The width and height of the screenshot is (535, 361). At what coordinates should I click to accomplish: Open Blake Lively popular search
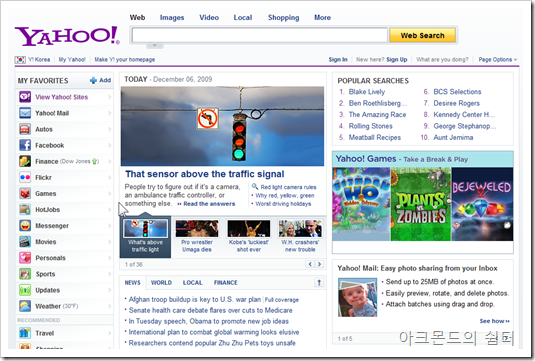(x=367, y=91)
